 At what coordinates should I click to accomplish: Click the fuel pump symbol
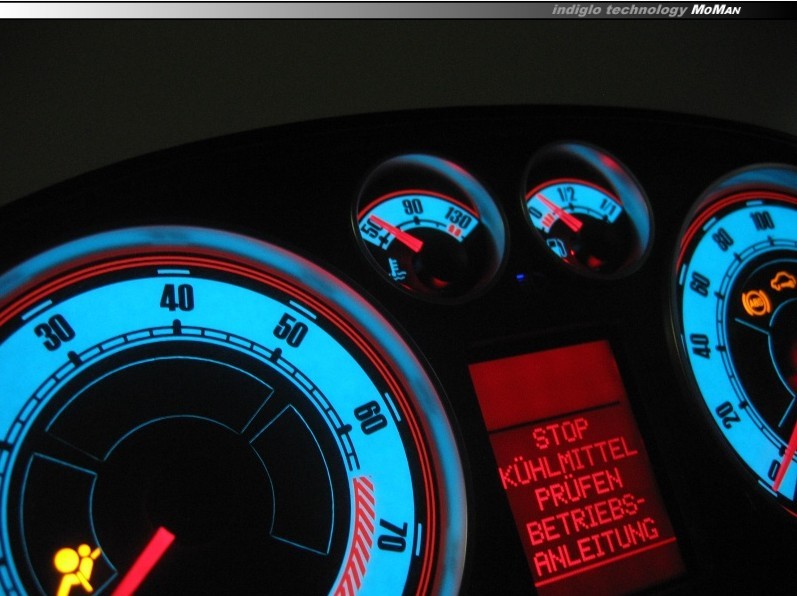pos(556,248)
